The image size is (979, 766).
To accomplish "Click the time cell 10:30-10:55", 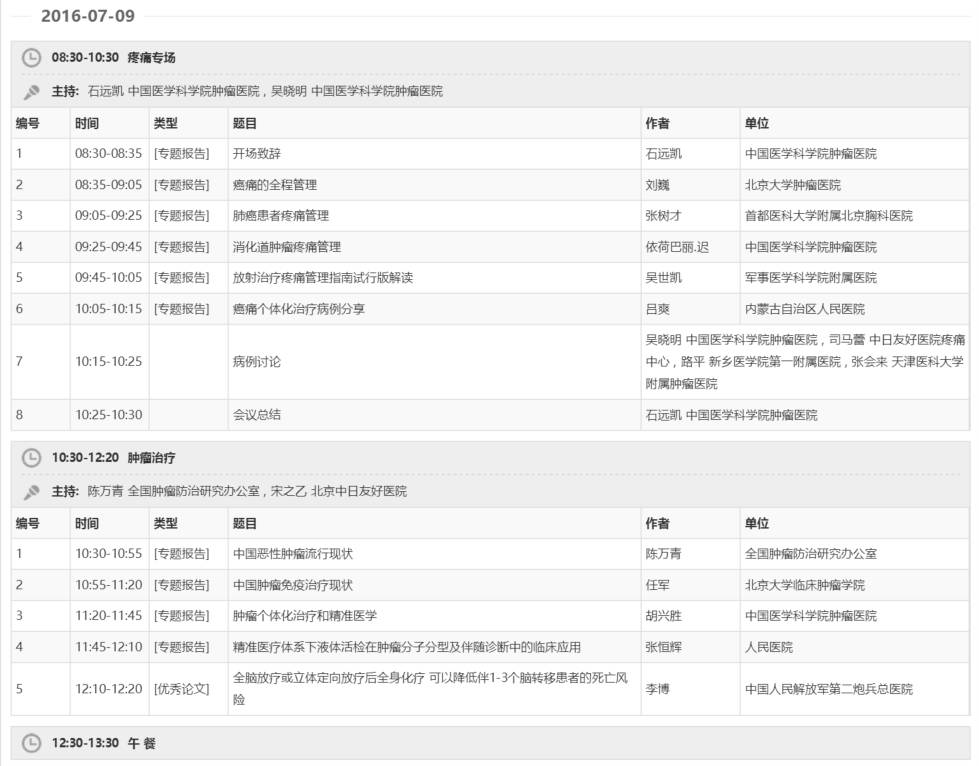I will [109, 554].
